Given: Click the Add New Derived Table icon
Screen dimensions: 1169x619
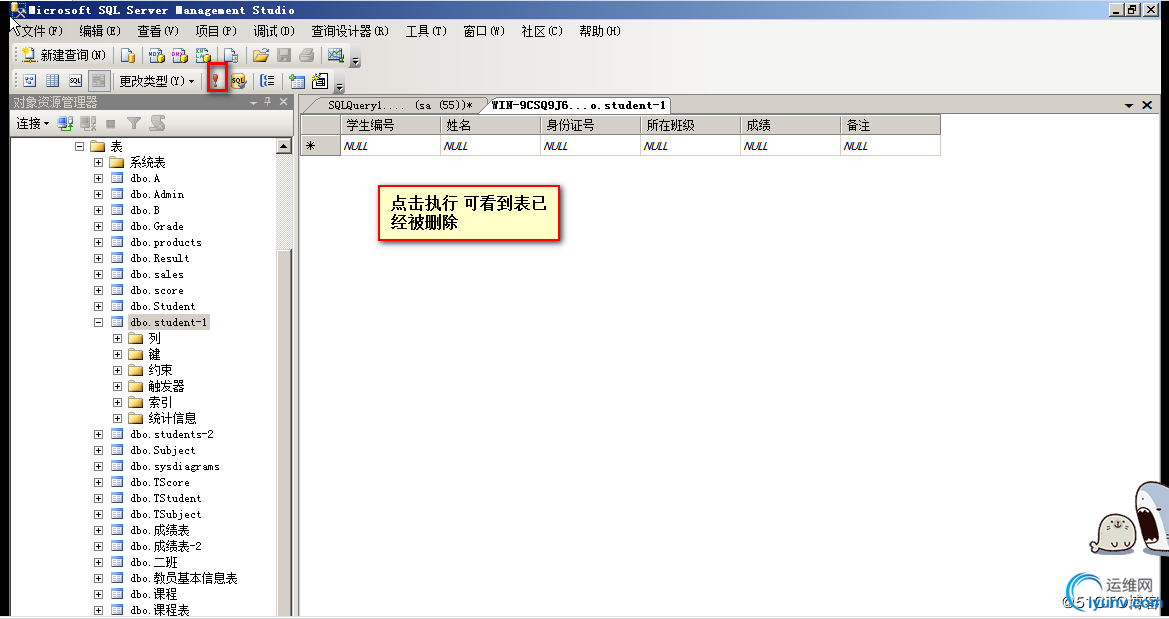Looking at the screenshot, I should pos(320,81).
